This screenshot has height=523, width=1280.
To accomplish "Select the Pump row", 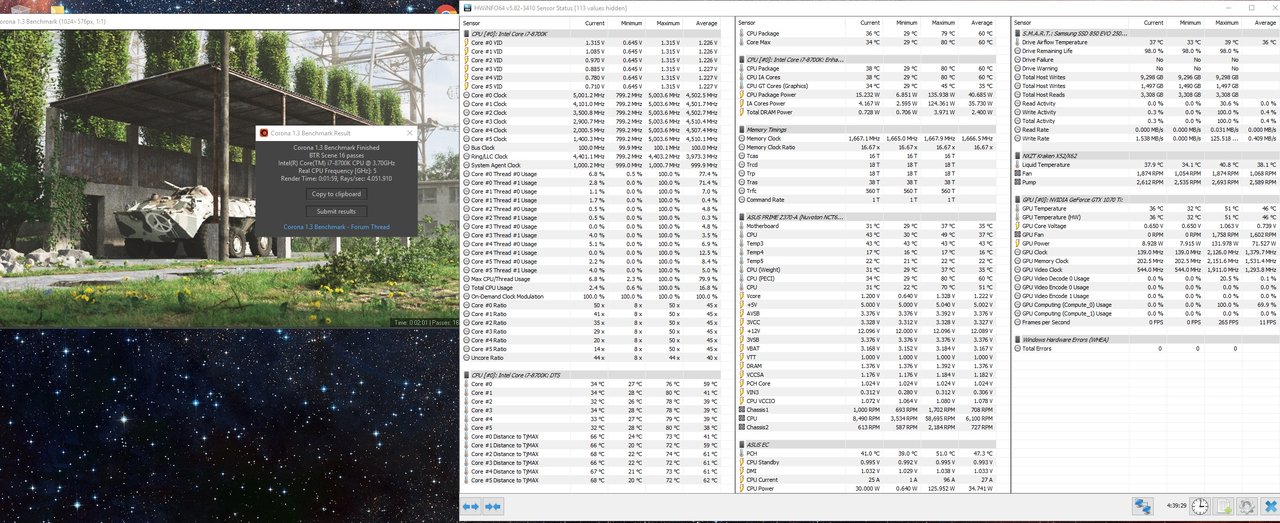I will point(1145,182).
